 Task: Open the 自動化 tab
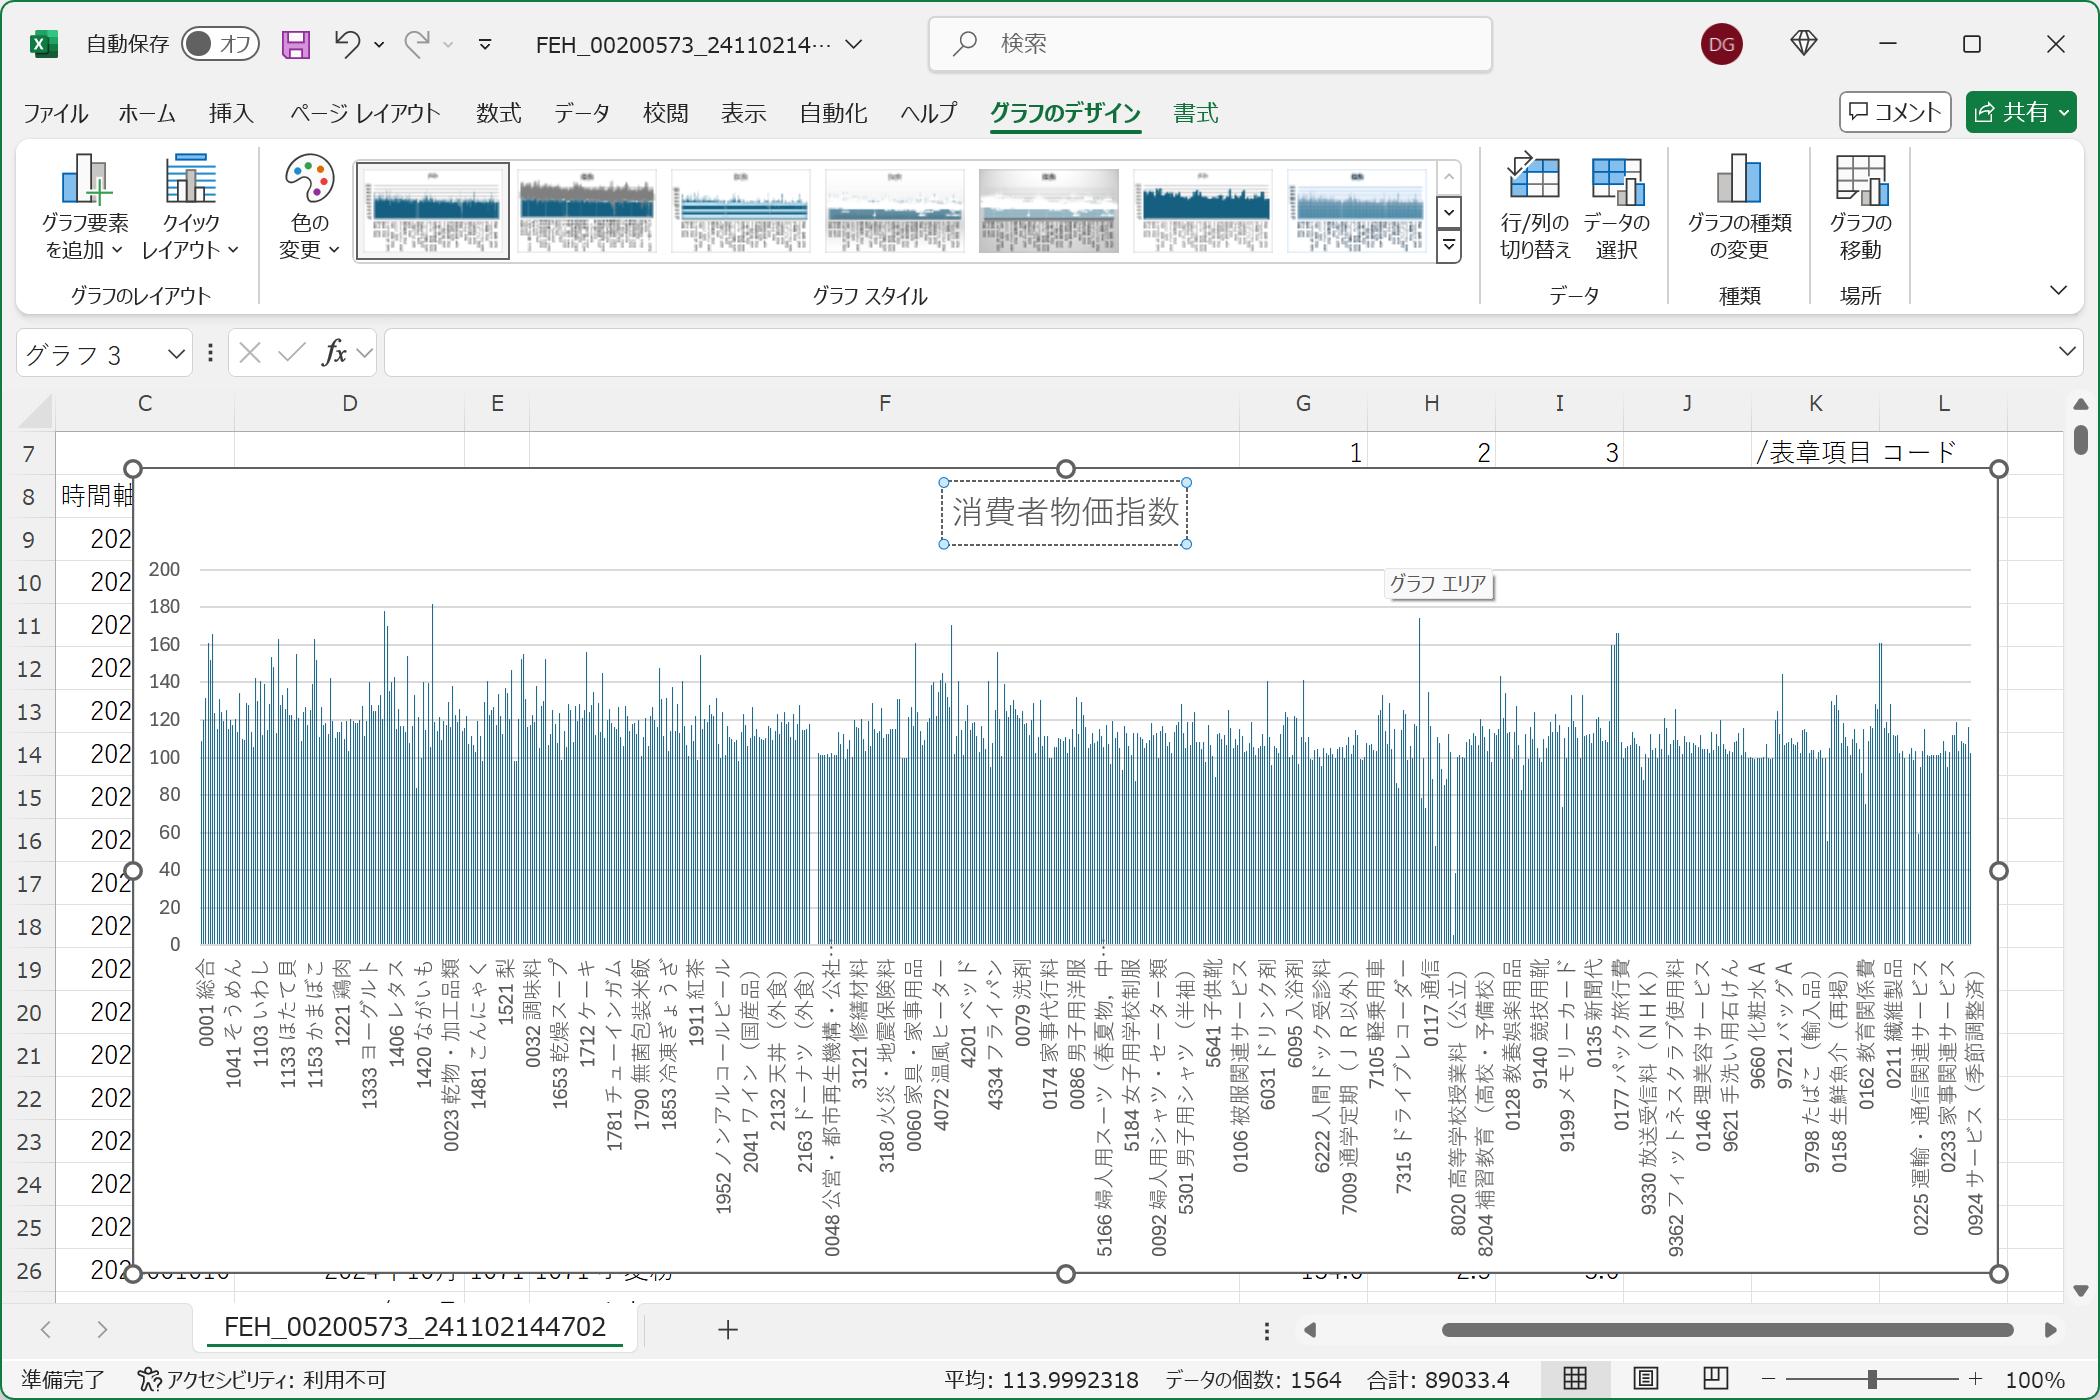[x=833, y=113]
